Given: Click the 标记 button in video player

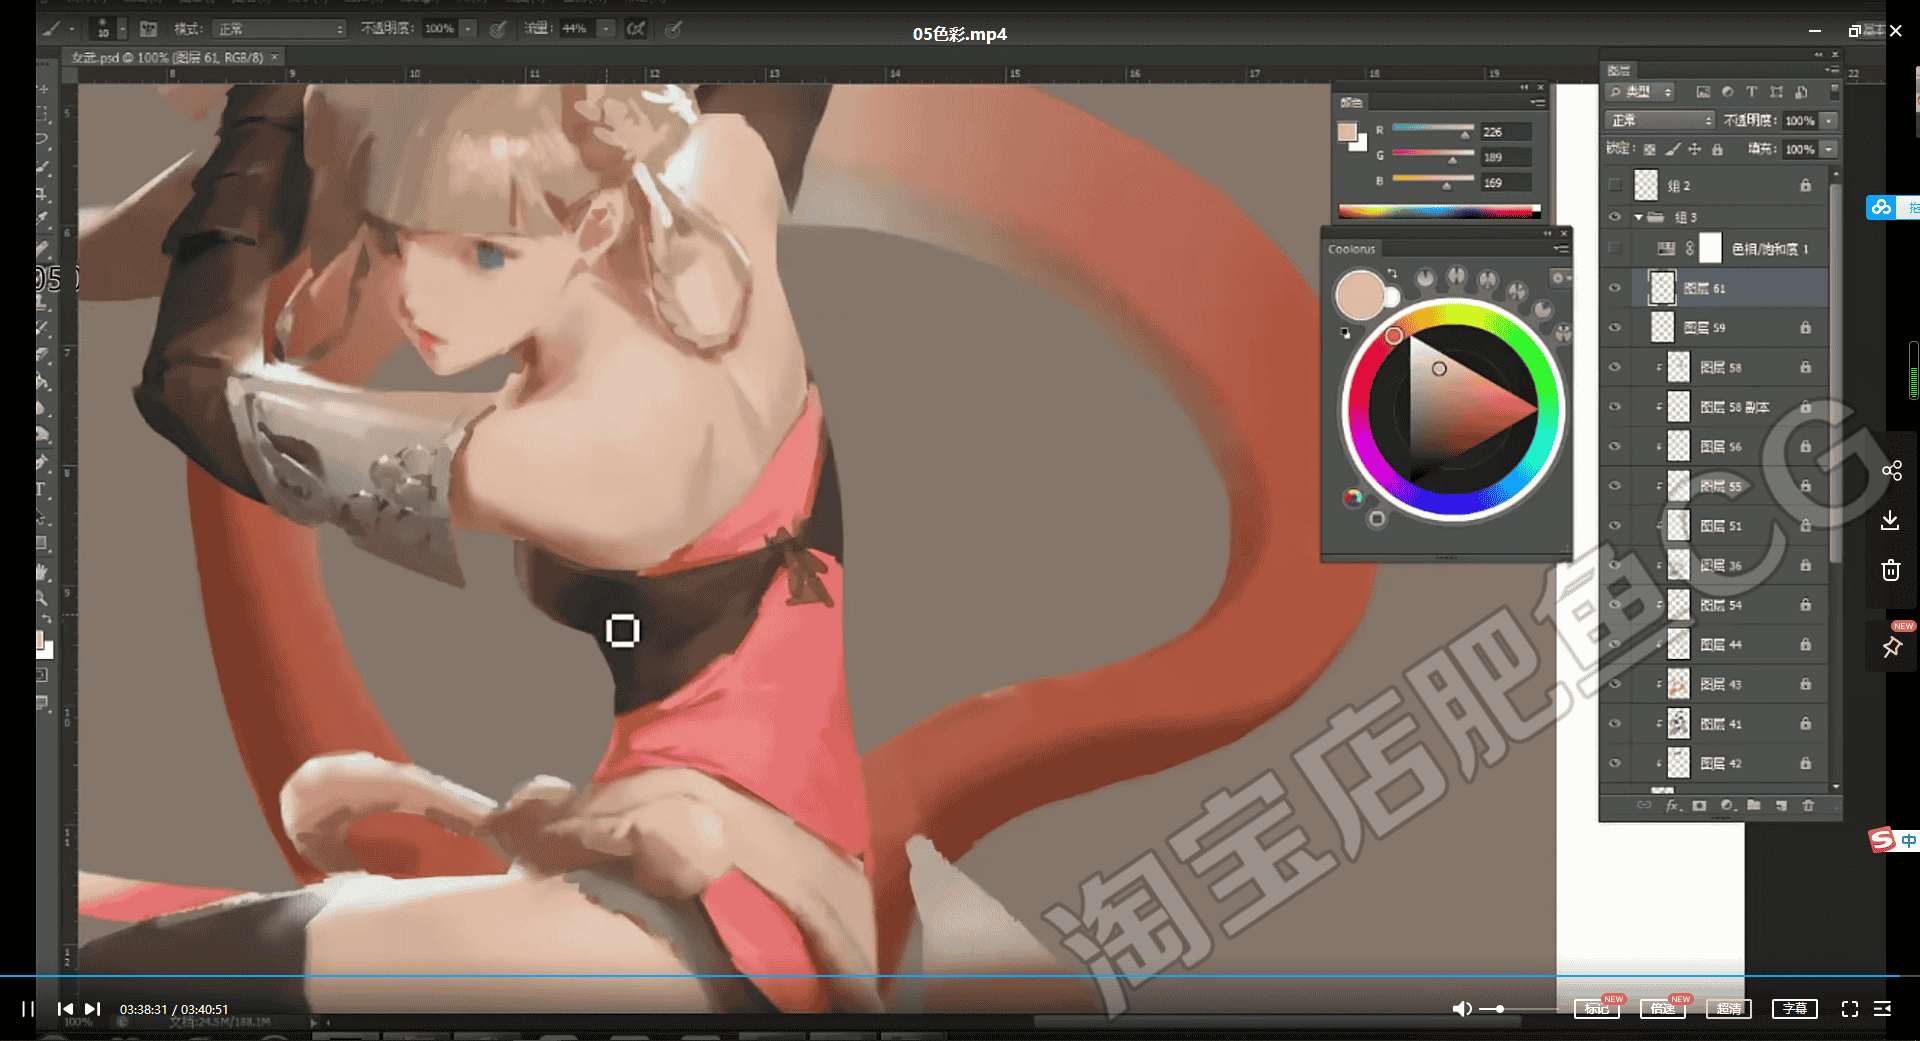Looking at the screenshot, I should 1596,1009.
